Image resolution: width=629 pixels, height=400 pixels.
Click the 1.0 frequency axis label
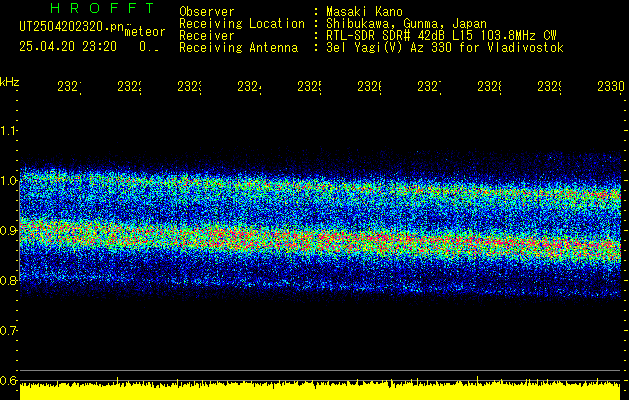(x=8, y=181)
